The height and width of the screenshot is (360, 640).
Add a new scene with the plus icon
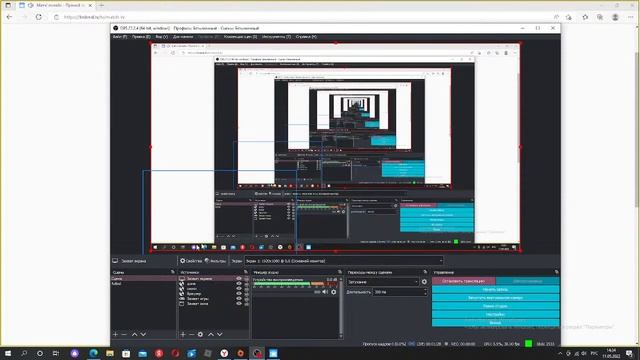click(116, 334)
